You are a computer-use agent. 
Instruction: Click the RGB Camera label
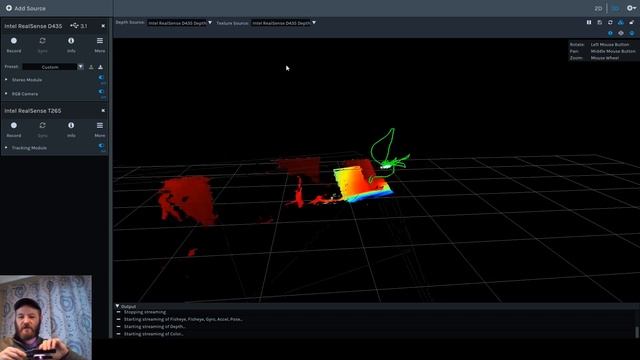coord(25,93)
